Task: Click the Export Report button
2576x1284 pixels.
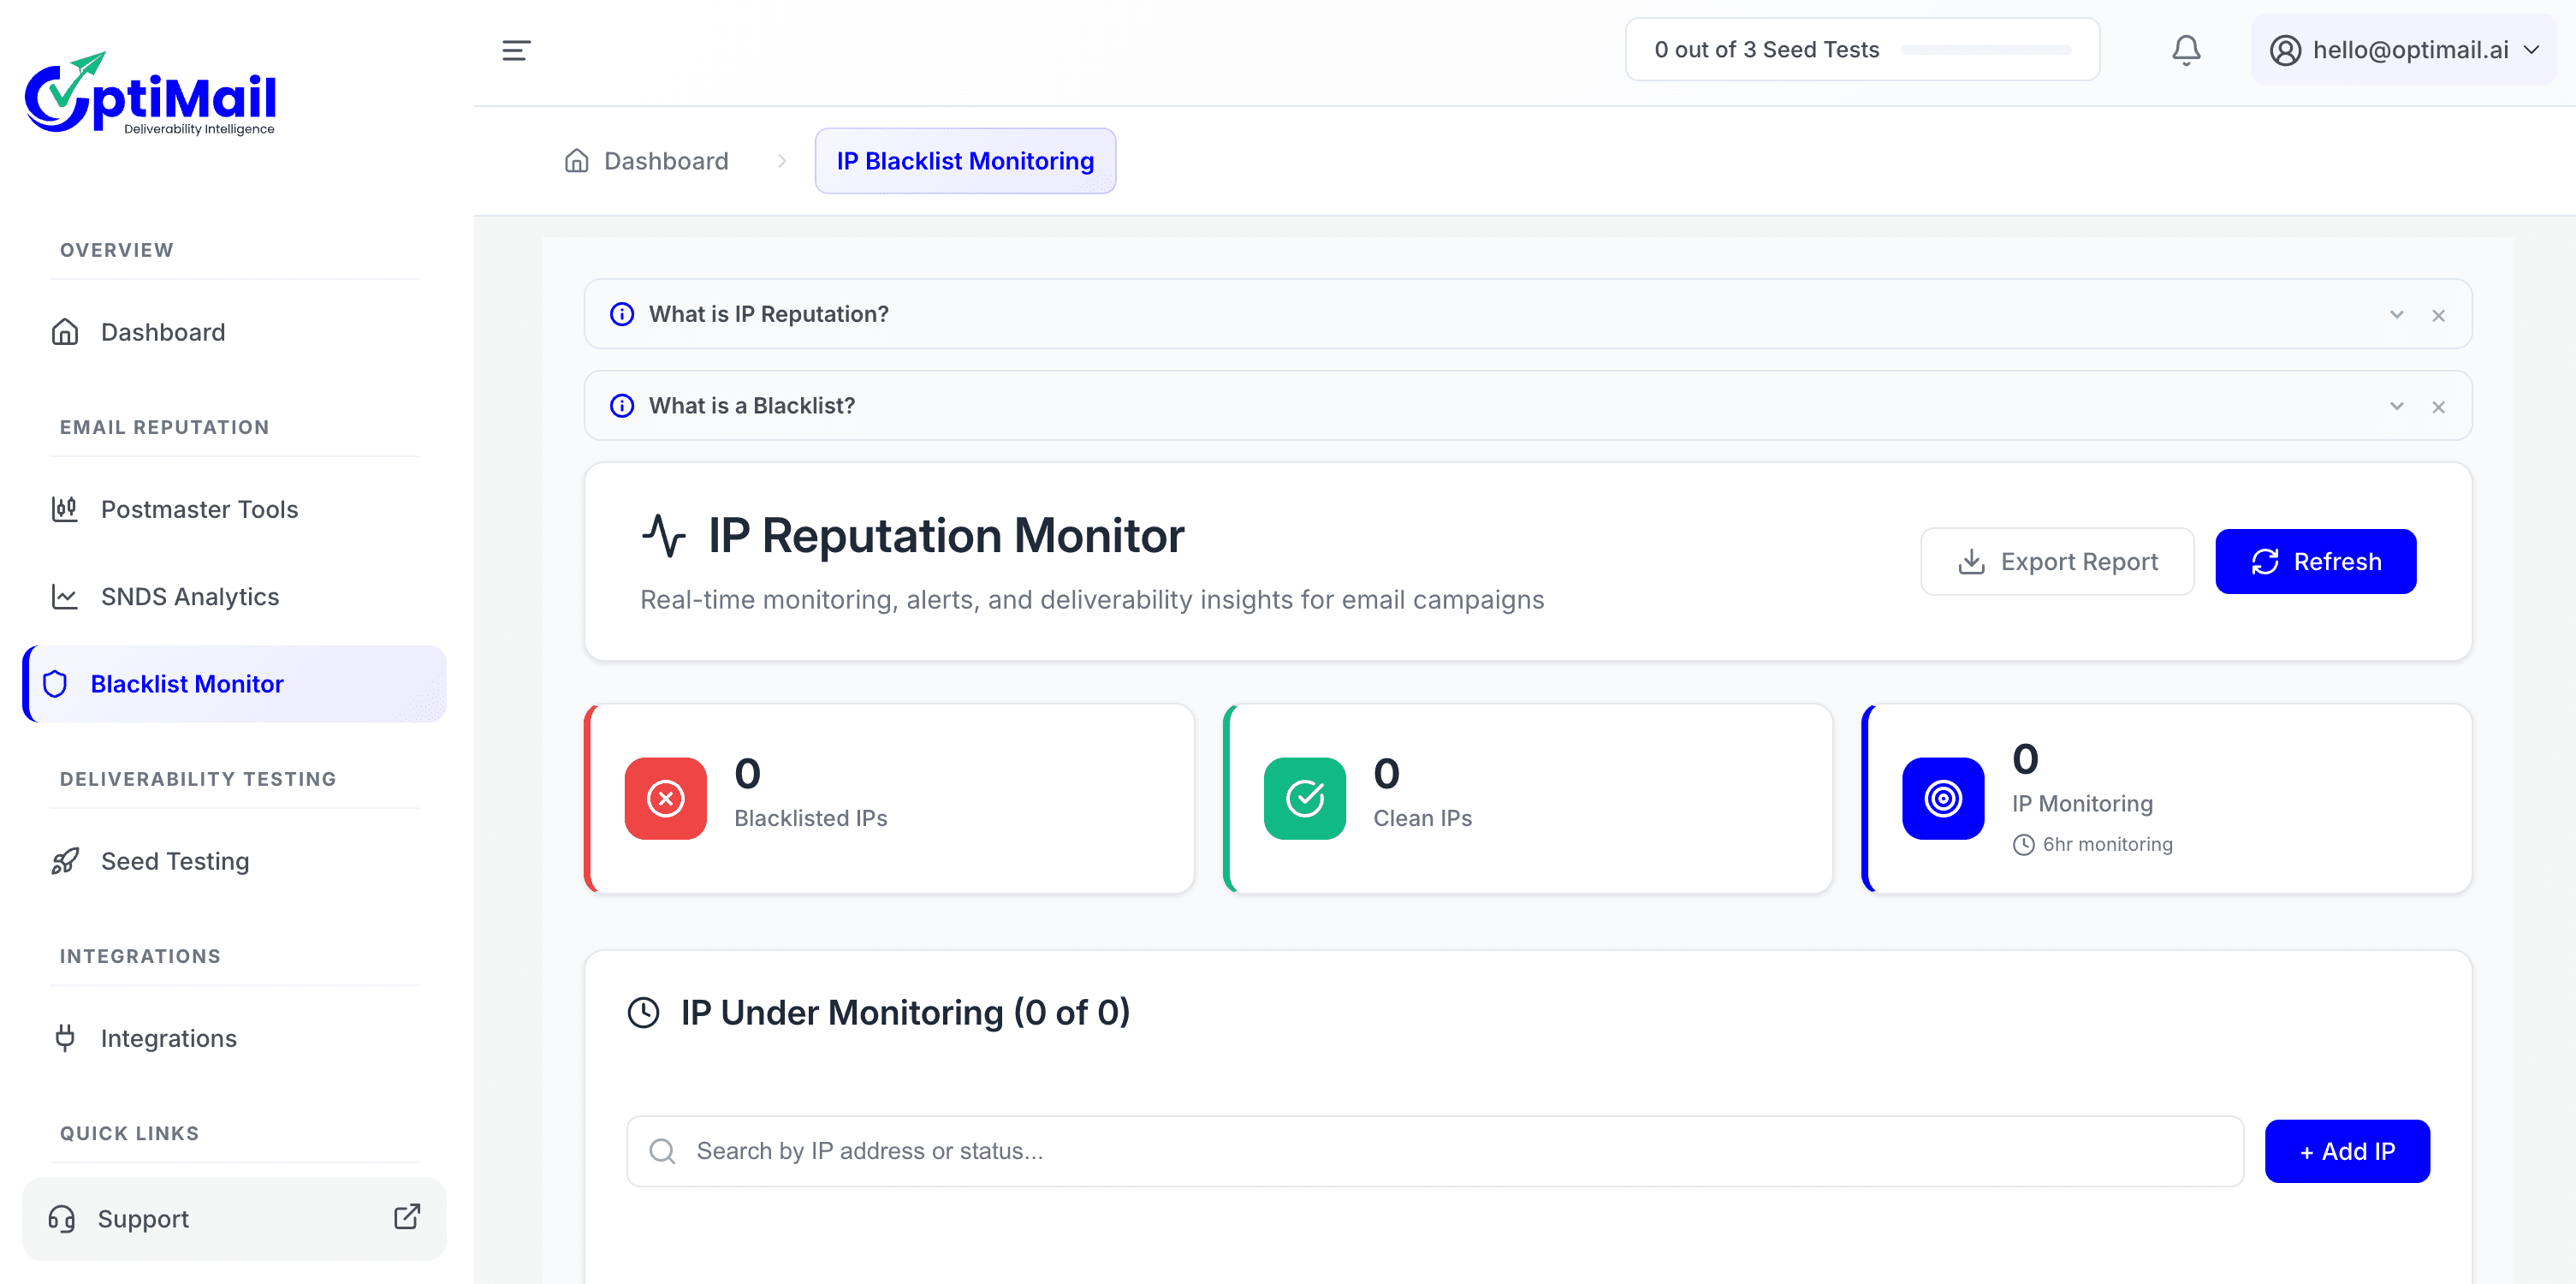Action: [2057, 561]
